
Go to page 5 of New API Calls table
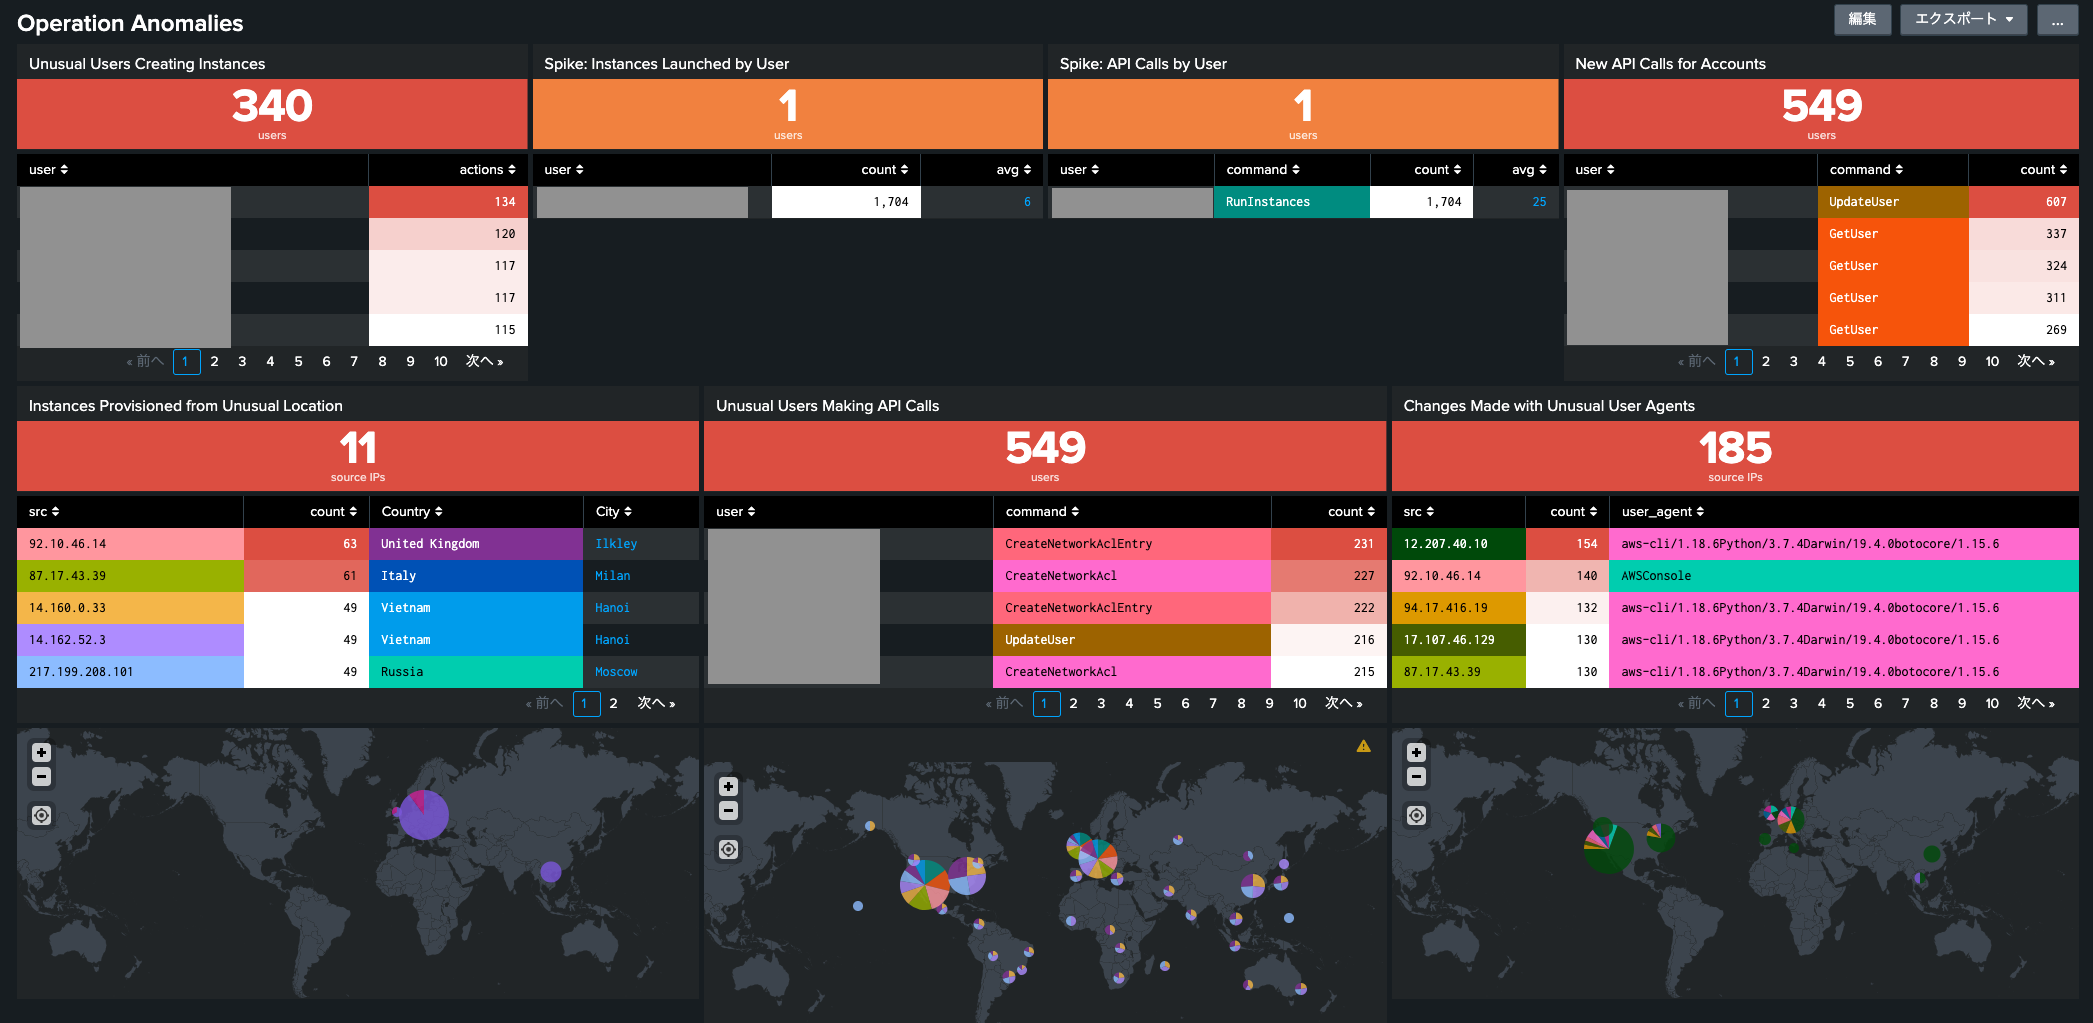(1849, 362)
